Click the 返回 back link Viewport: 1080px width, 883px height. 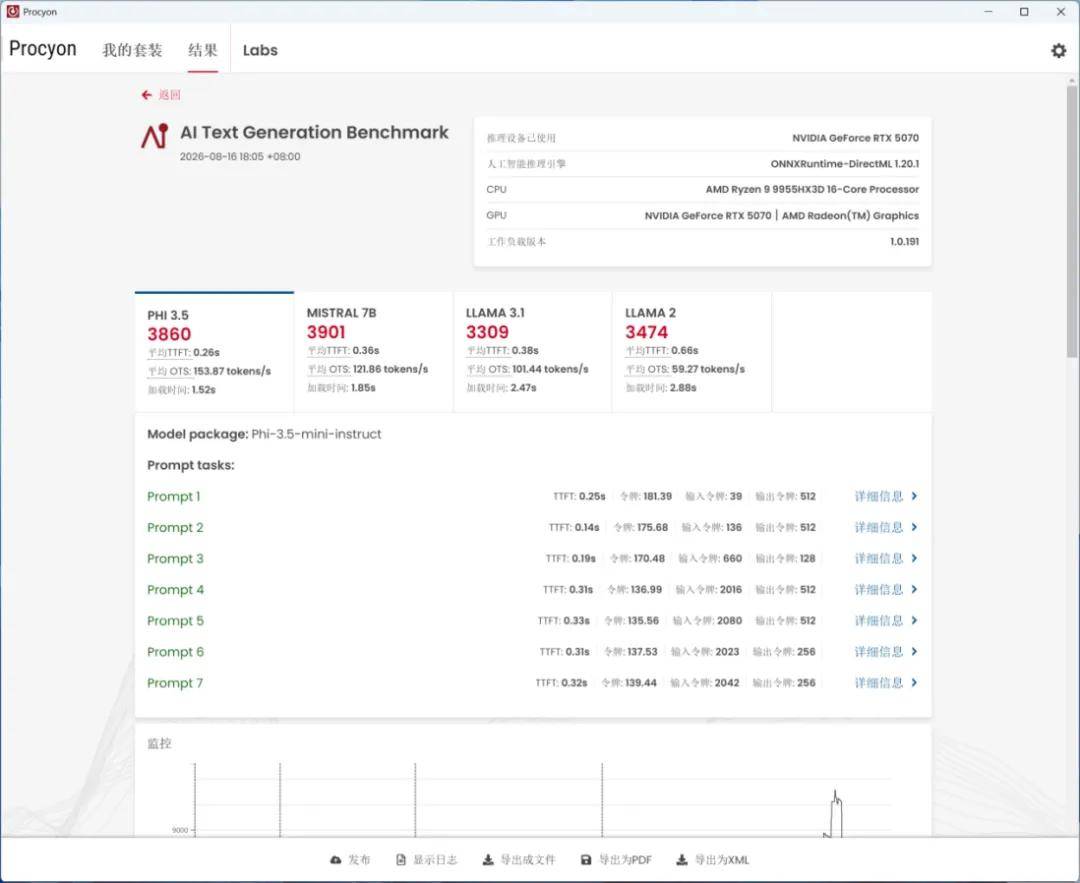coord(169,95)
